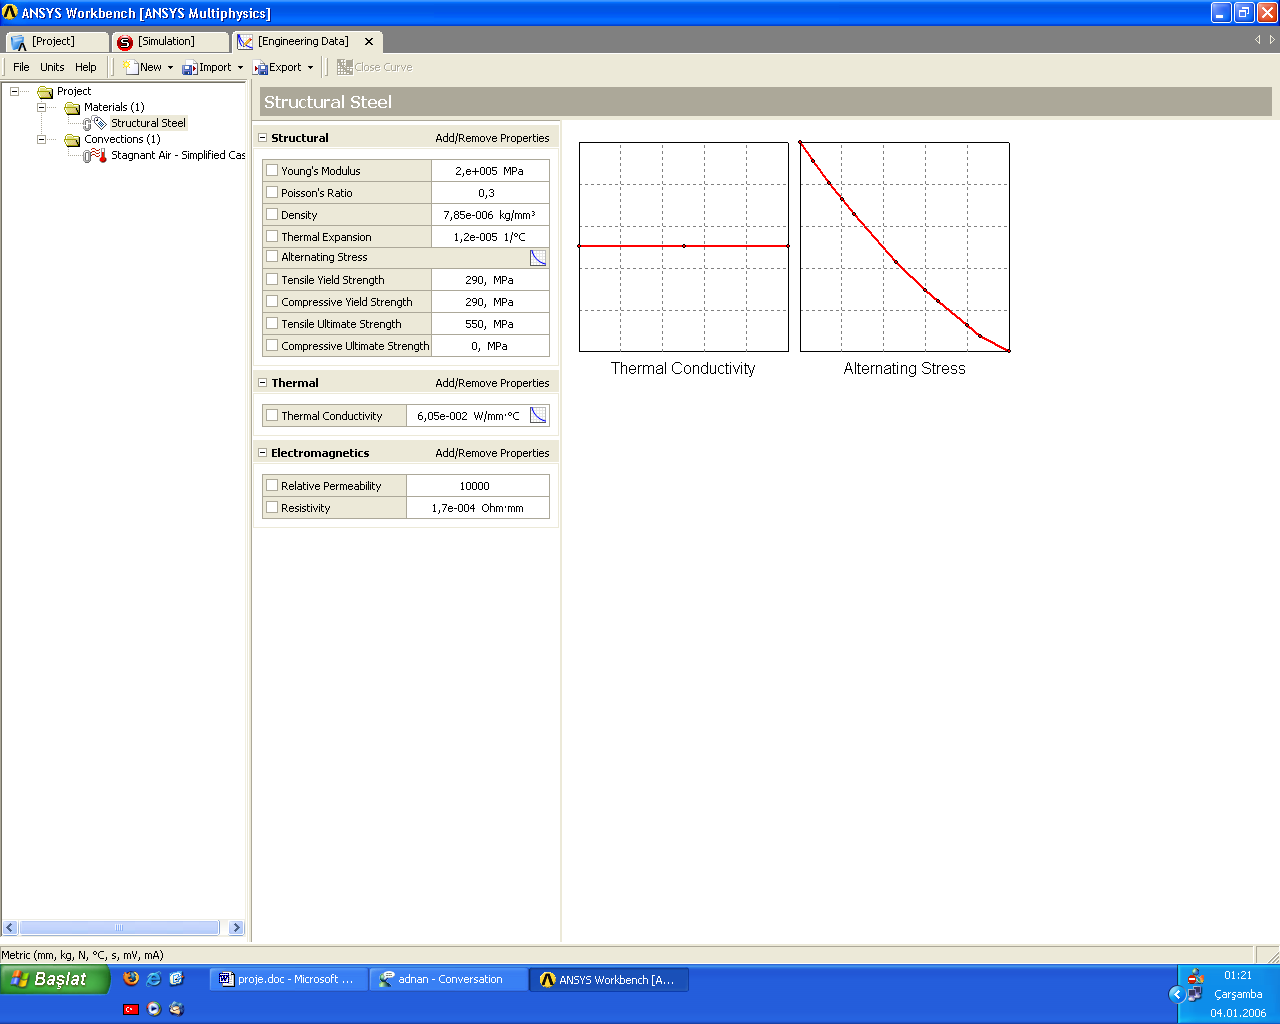Click the Project folder icon in tree
The image size is (1280, 1024).
pos(45,91)
